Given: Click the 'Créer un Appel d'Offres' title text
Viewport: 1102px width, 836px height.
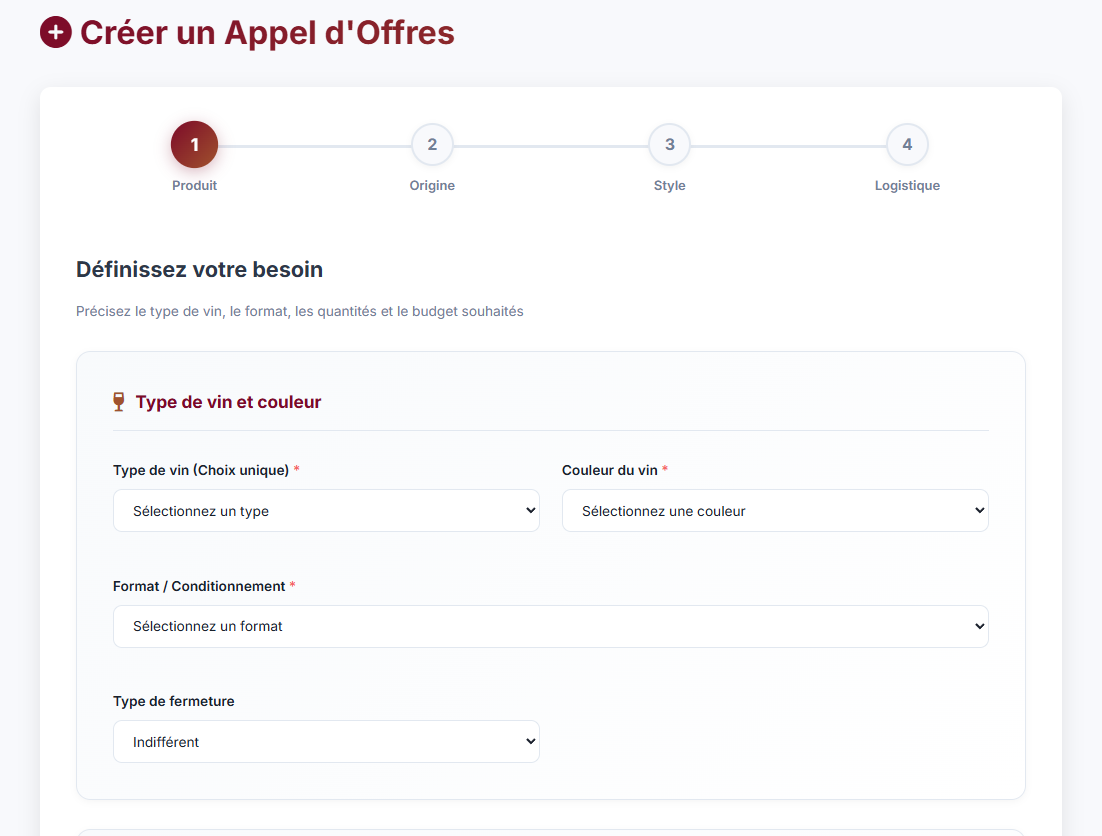Looking at the screenshot, I should (267, 33).
